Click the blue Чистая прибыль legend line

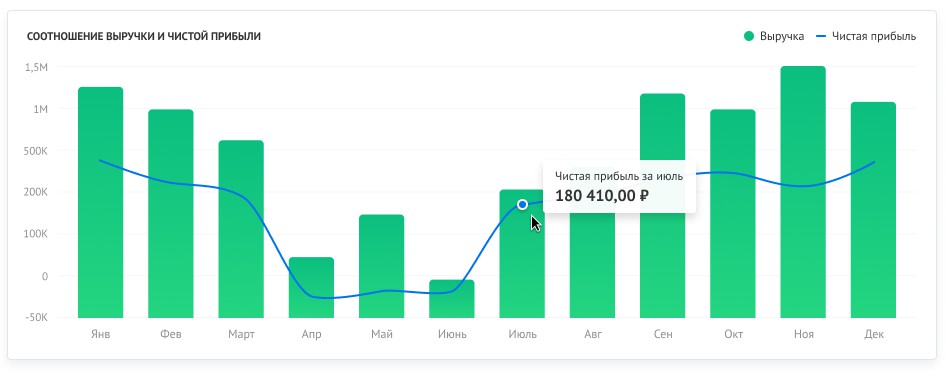click(x=821, y=36)
